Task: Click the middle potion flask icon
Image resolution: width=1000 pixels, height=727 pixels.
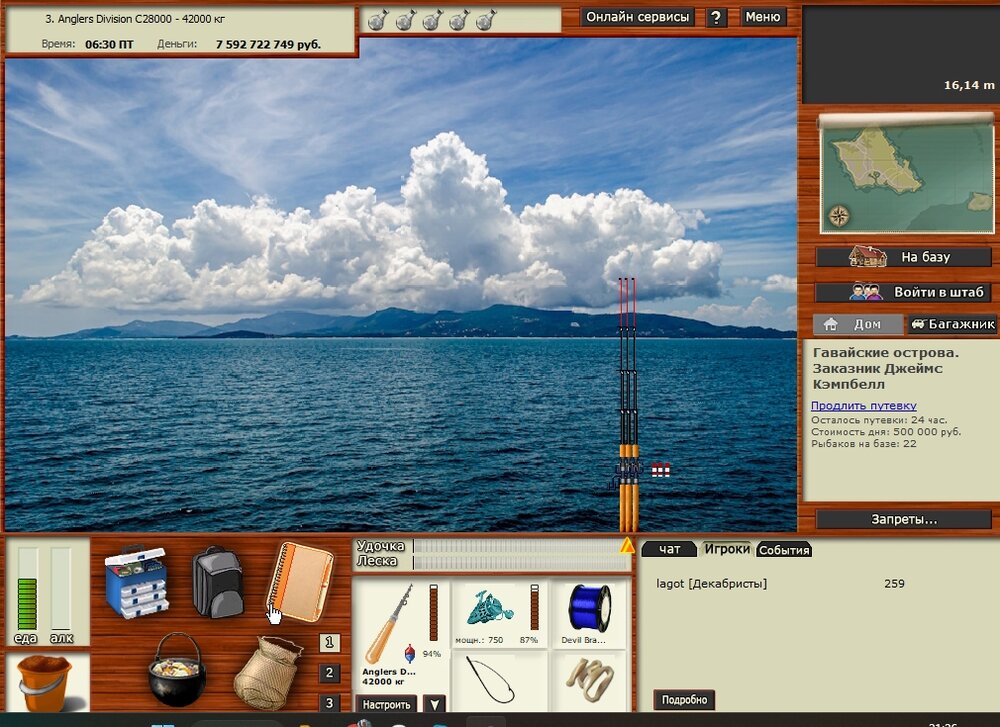Action: click(432, 20)
